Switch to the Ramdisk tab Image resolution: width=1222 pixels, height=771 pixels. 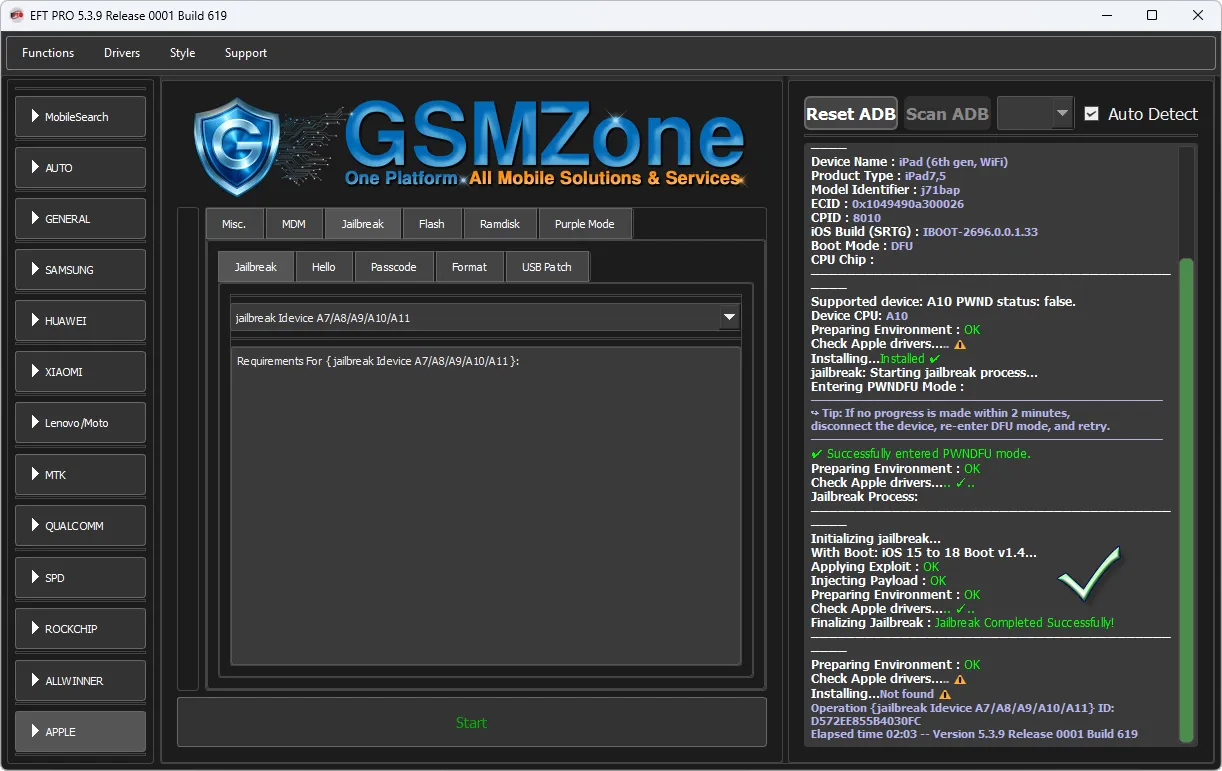pyautogui.click(x=500, y=224)
